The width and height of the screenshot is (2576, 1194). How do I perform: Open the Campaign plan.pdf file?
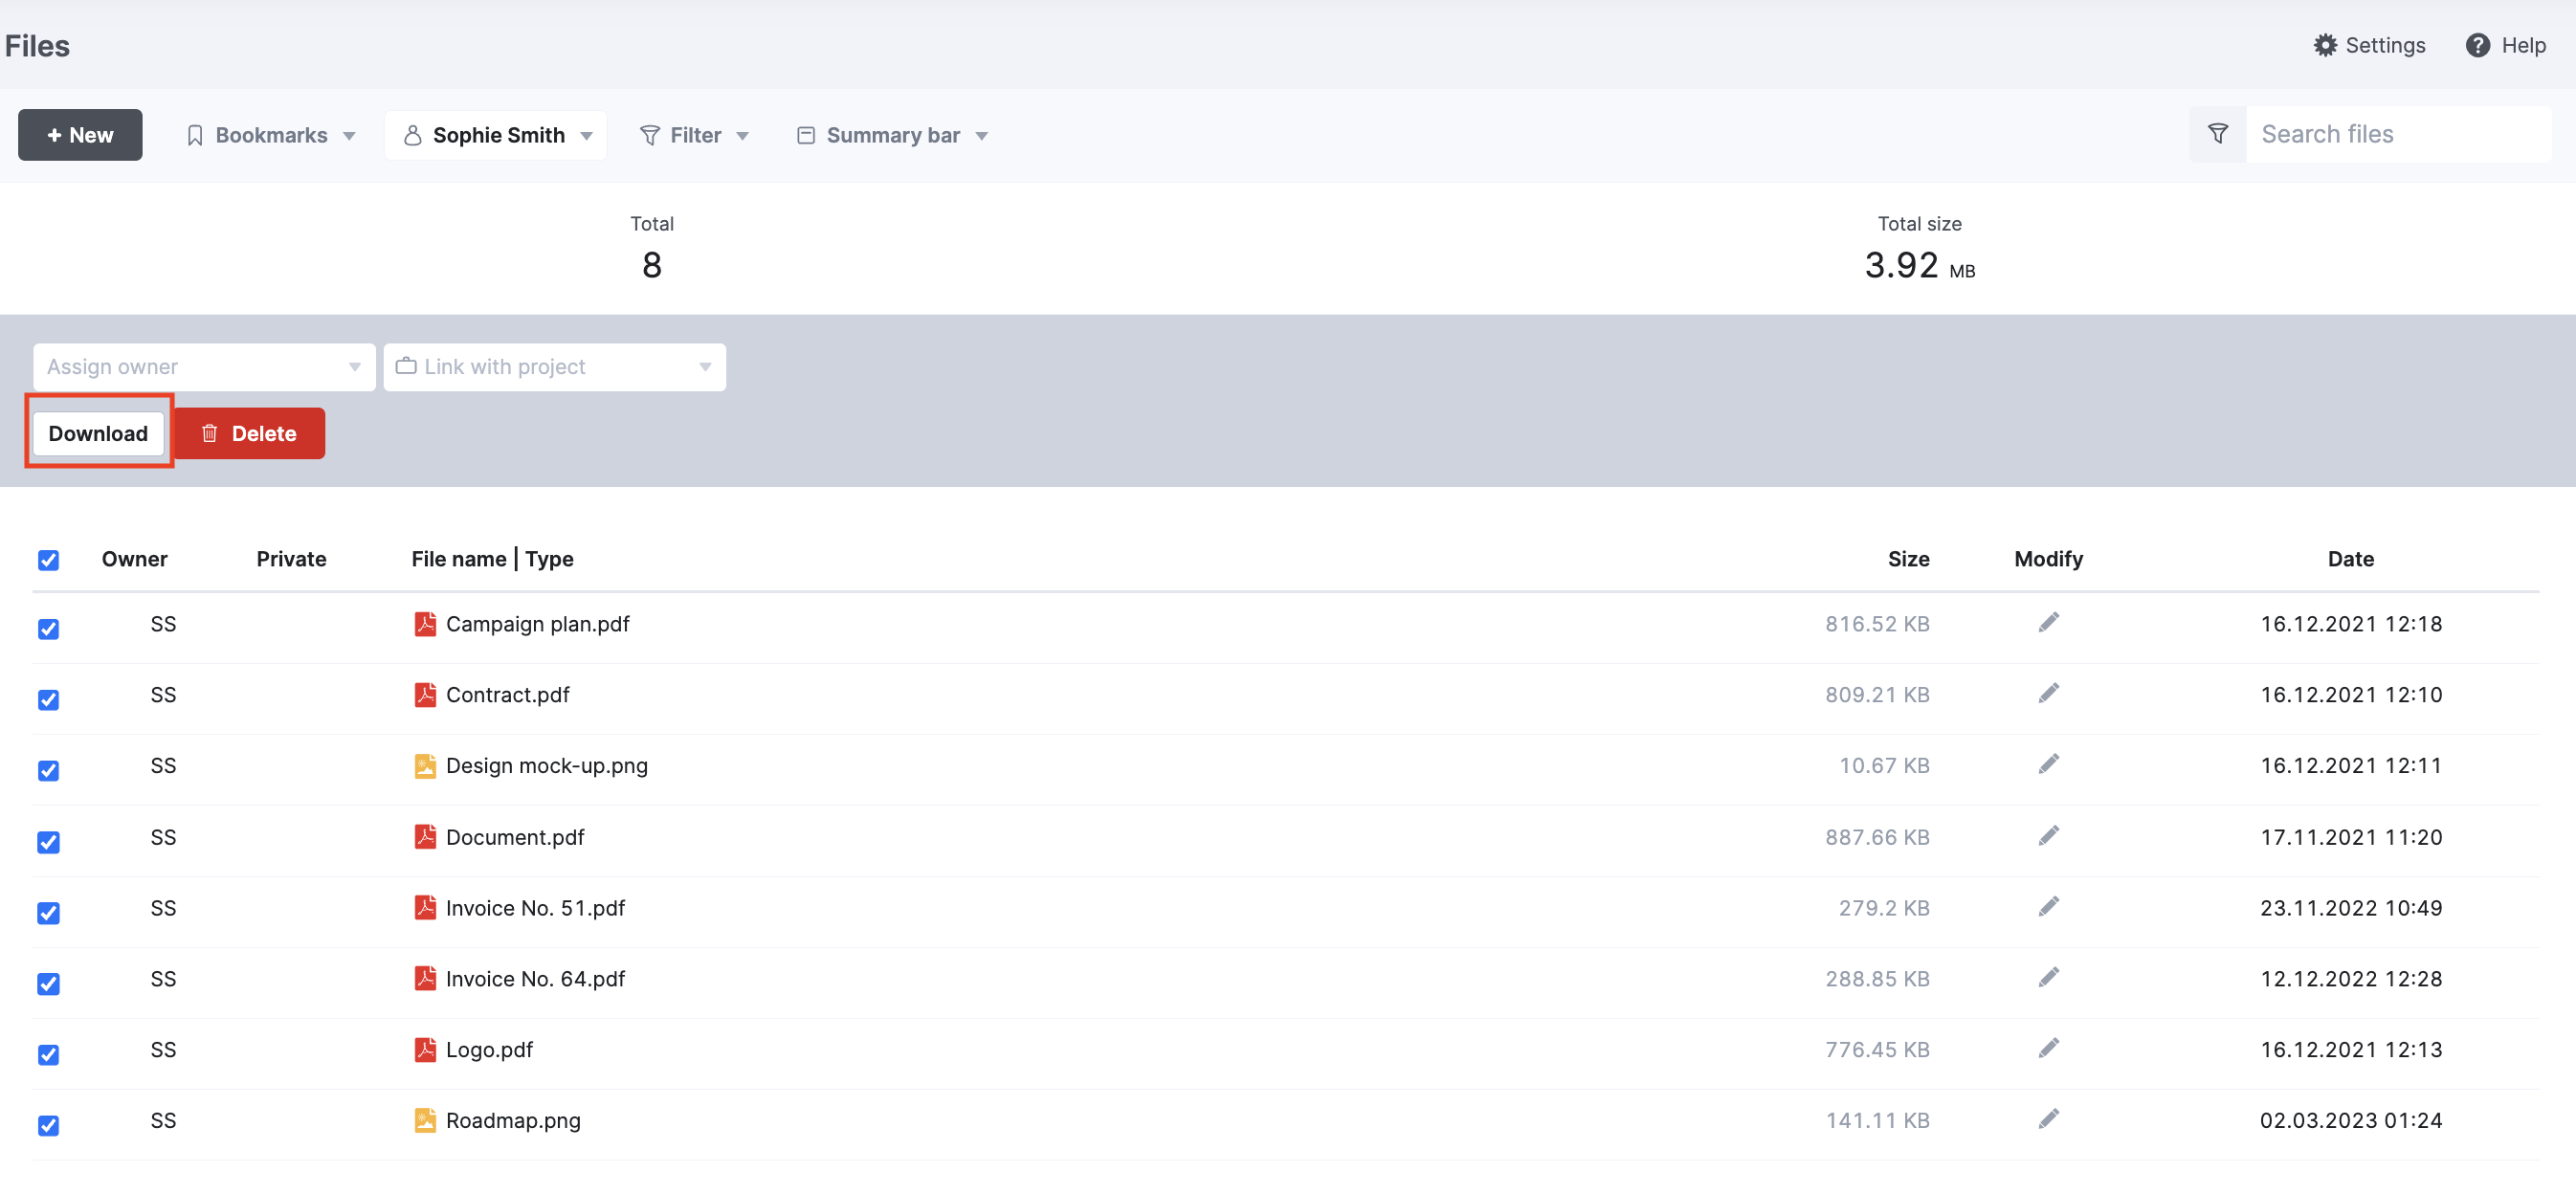click(537, 624)
